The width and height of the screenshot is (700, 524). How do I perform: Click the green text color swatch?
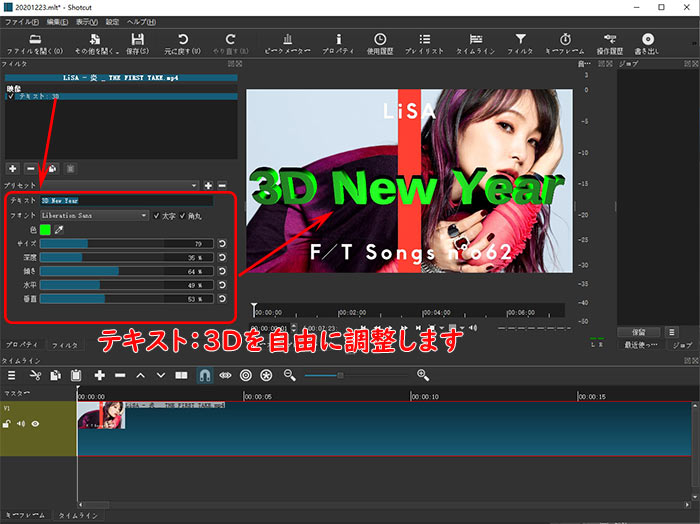45,230
